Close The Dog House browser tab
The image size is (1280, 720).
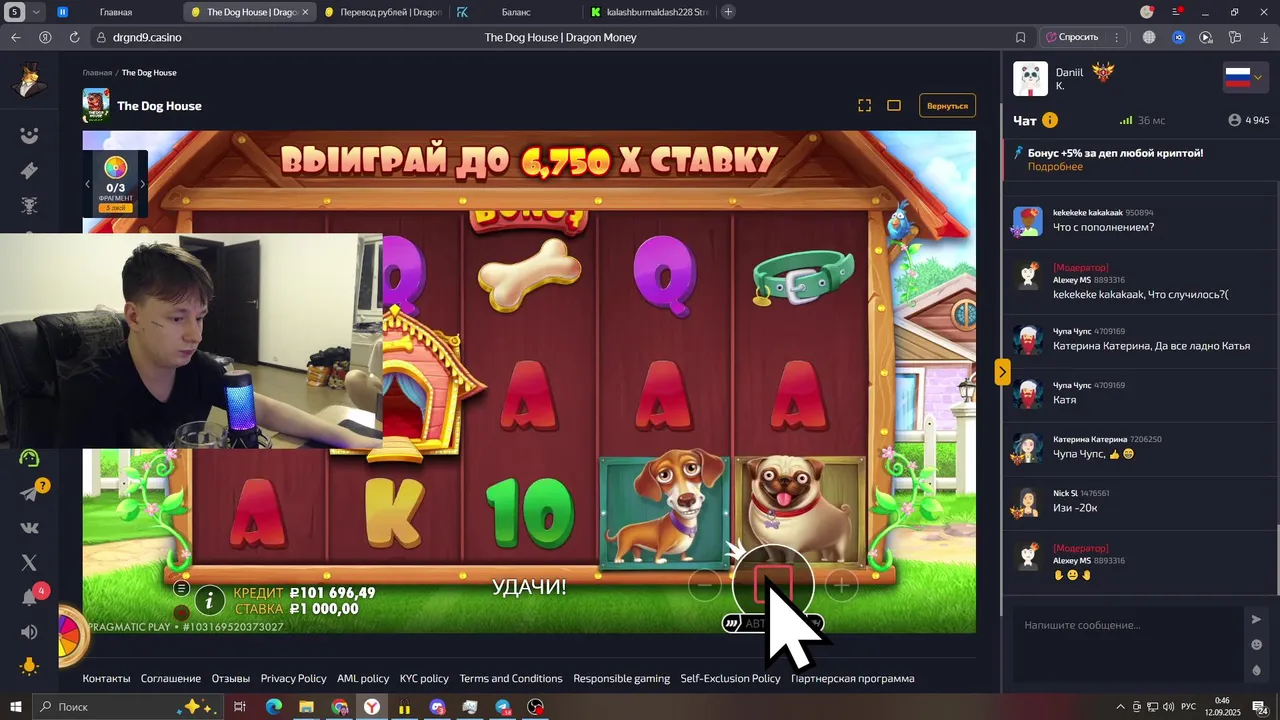(x=304, y=12)
